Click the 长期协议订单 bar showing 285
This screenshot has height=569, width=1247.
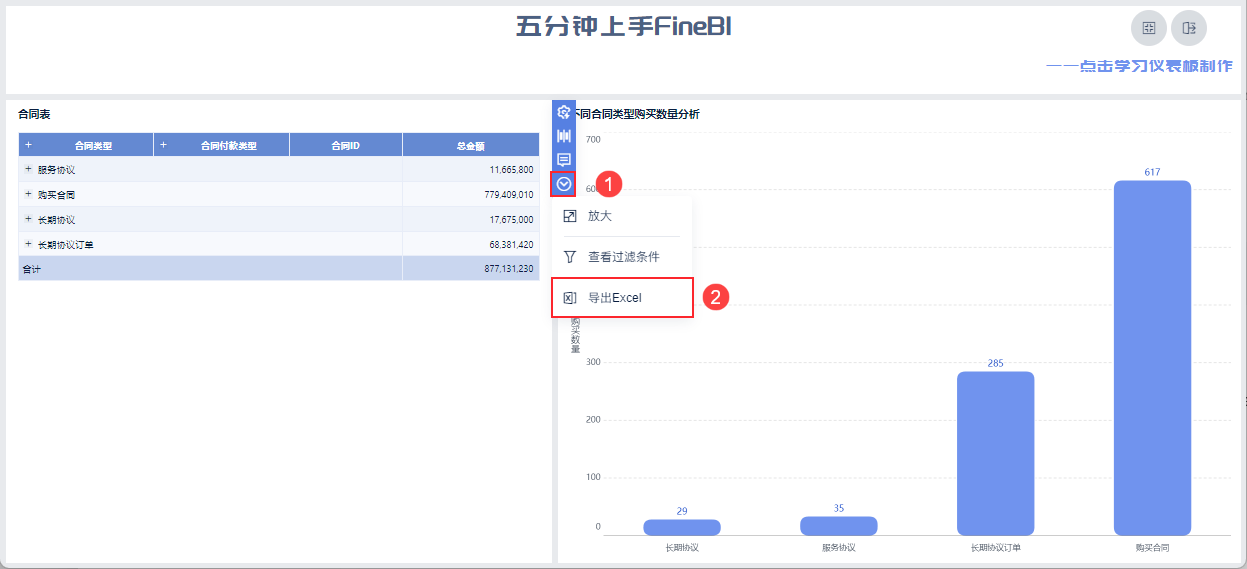pos(995,453)
